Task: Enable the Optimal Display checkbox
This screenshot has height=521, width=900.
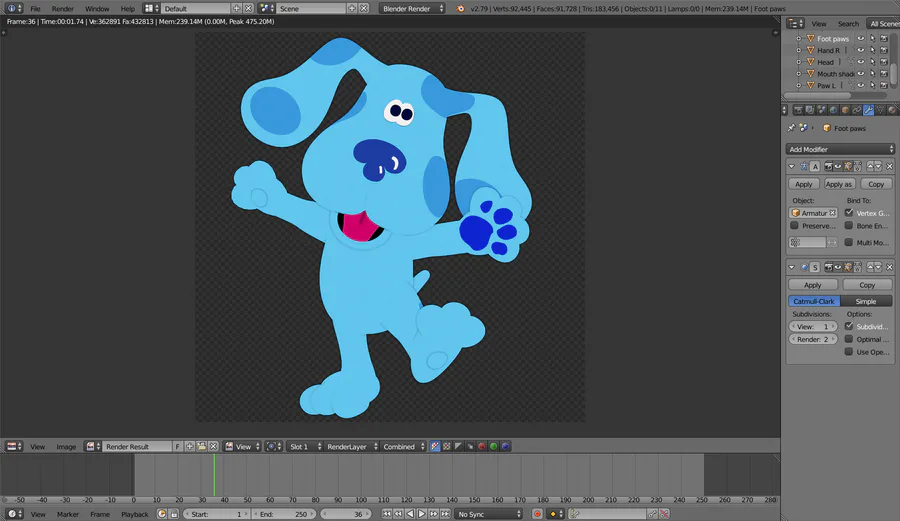Action: tap(849, 339)
